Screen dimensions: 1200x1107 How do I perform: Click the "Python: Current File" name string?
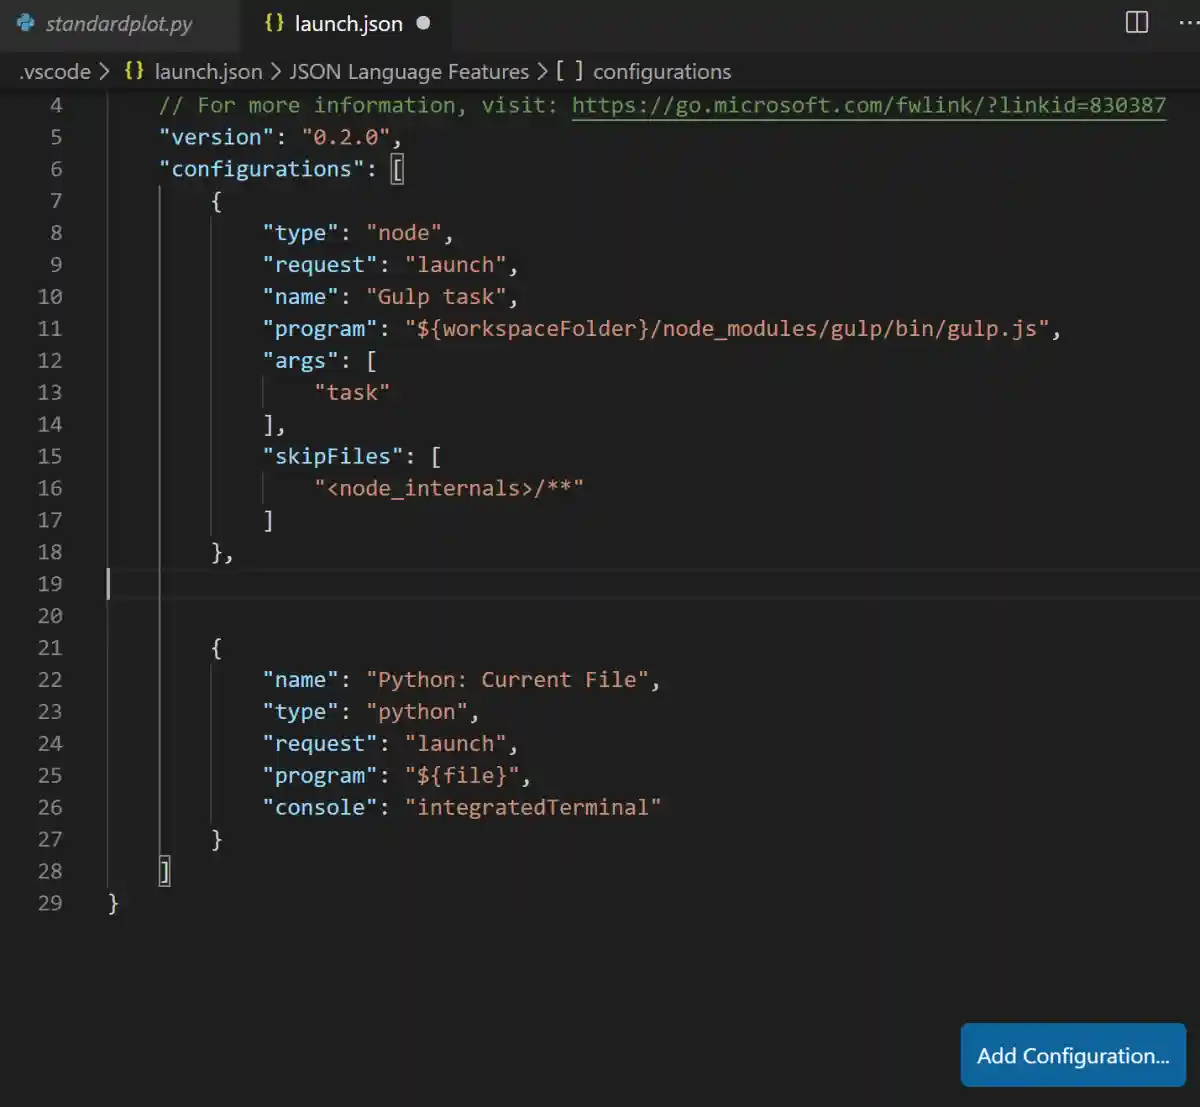[x=506, y=680]
